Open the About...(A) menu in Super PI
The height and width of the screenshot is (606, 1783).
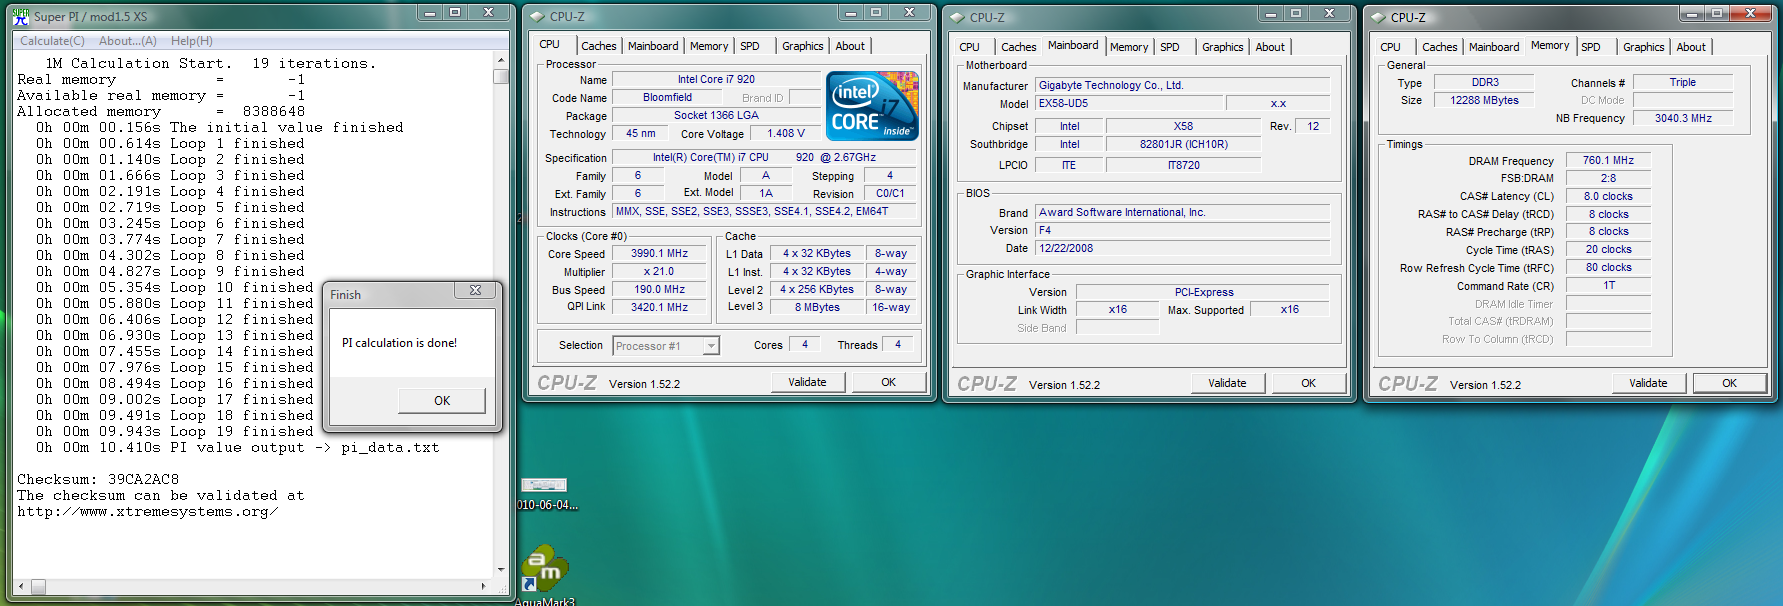(x=127, y=41)
